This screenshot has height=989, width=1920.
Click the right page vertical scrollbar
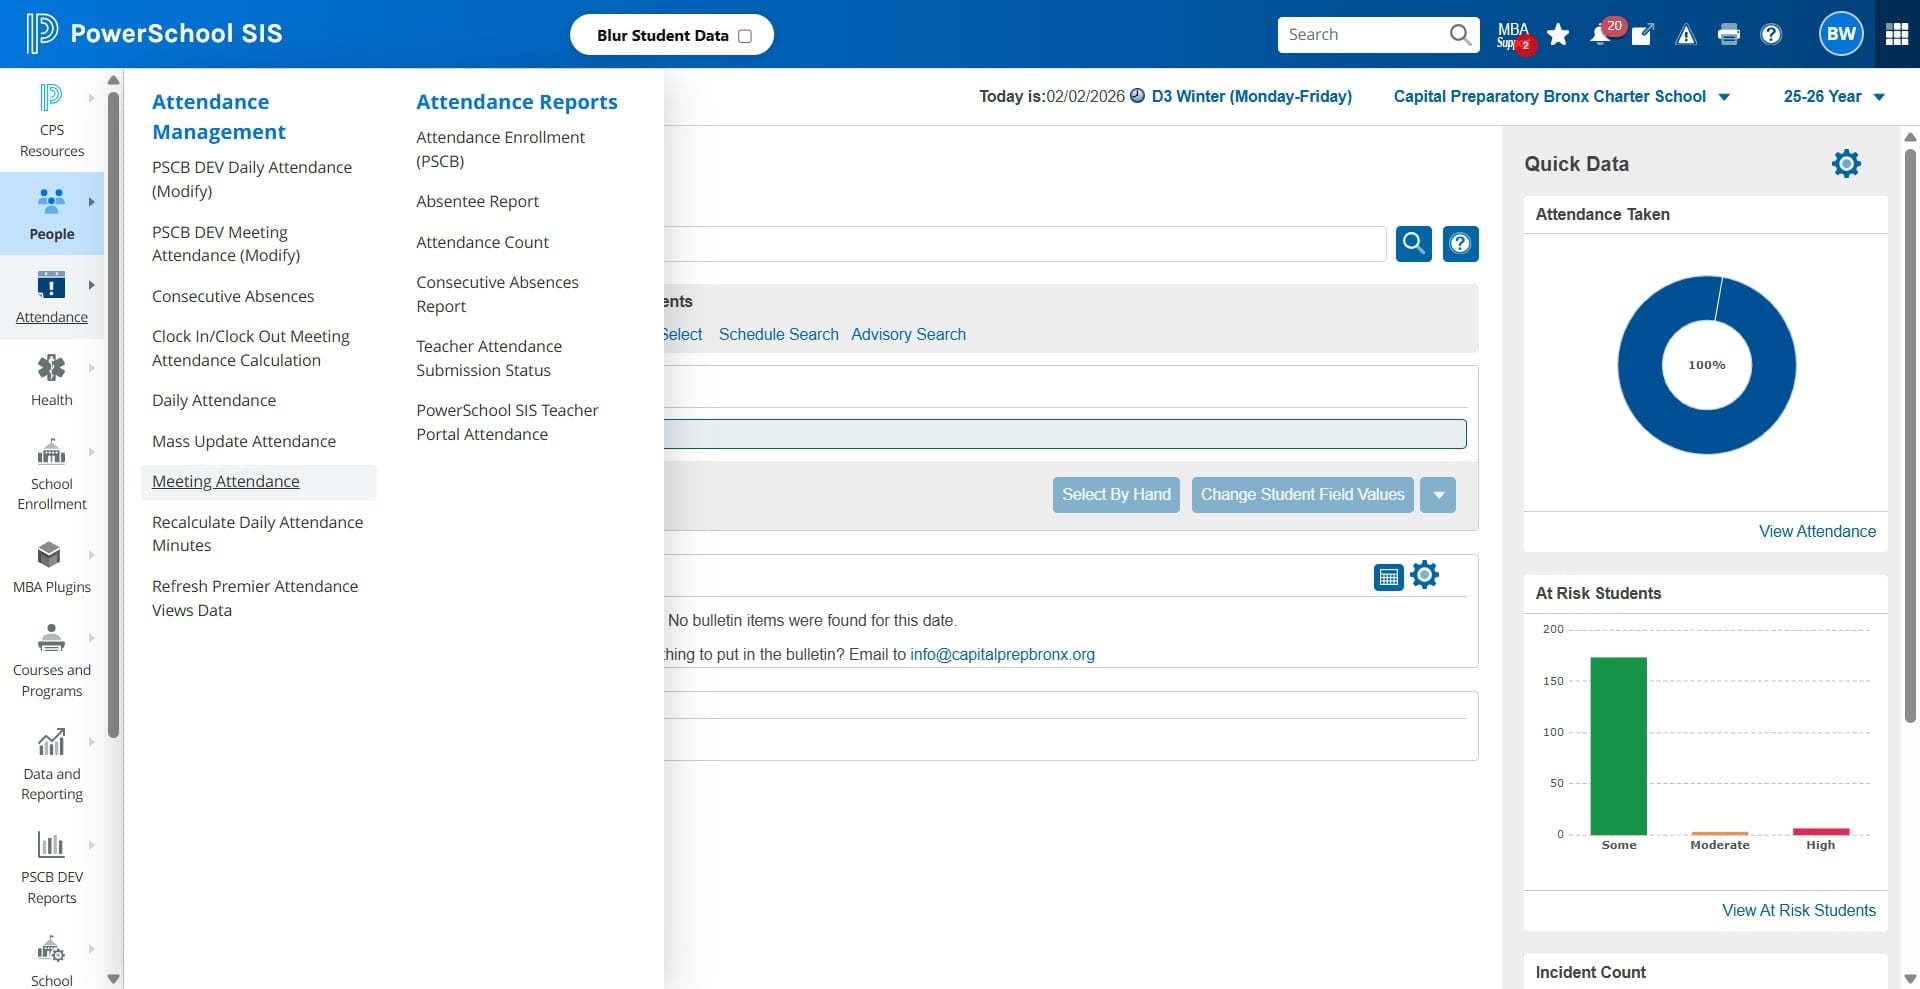coord(1910,435)
